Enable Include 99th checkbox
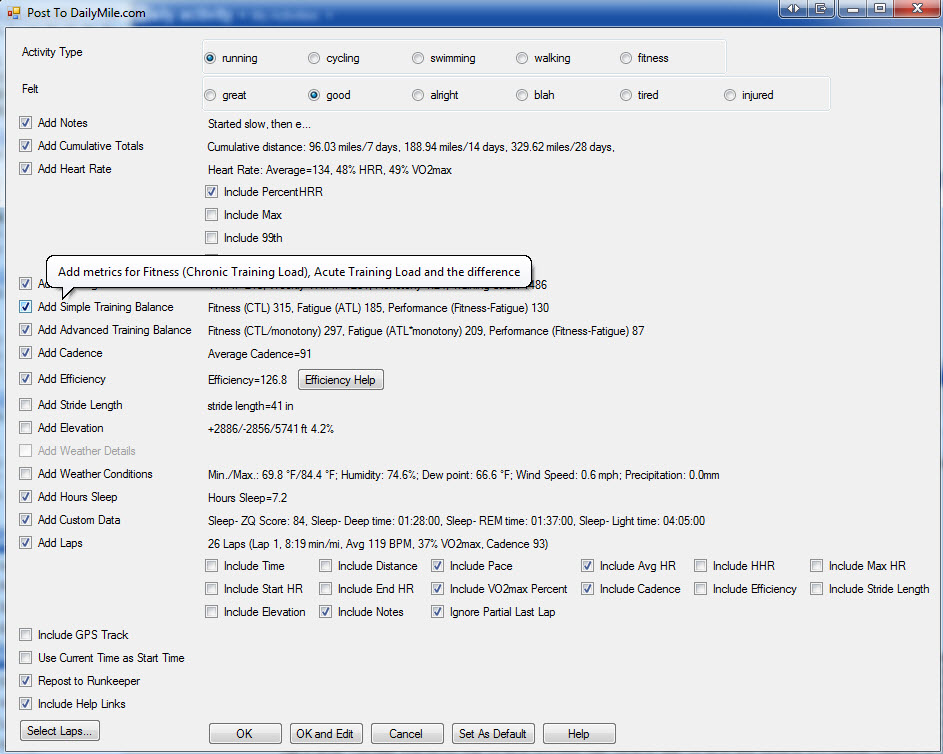Screen dimensions: 943x754 [211, 238]
